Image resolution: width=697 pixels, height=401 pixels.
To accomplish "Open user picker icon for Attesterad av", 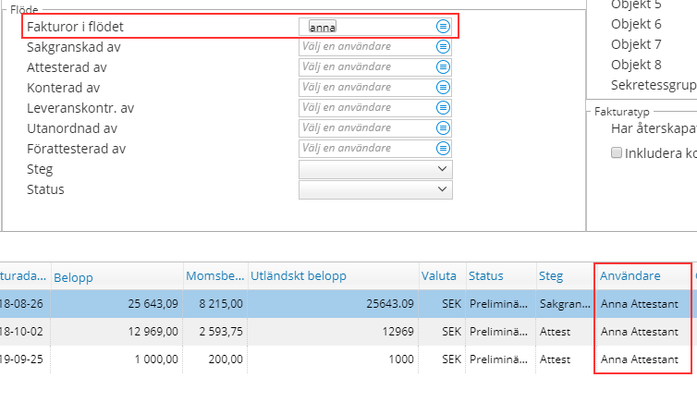I will (x=443, y=67).
